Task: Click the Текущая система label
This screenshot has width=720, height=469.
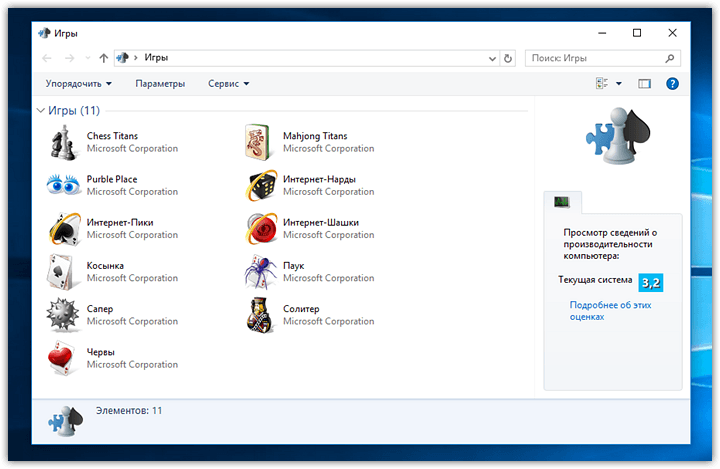Action: 595,280
